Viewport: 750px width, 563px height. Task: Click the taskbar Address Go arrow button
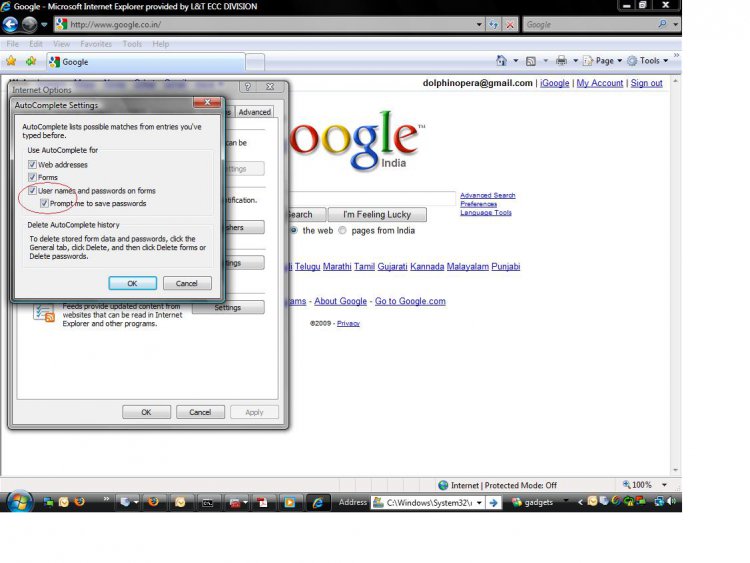tap(494, 502)
